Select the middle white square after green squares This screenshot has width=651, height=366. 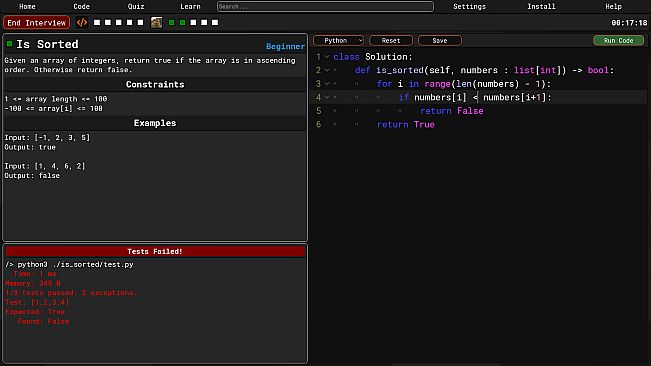(x=204, y=22)
